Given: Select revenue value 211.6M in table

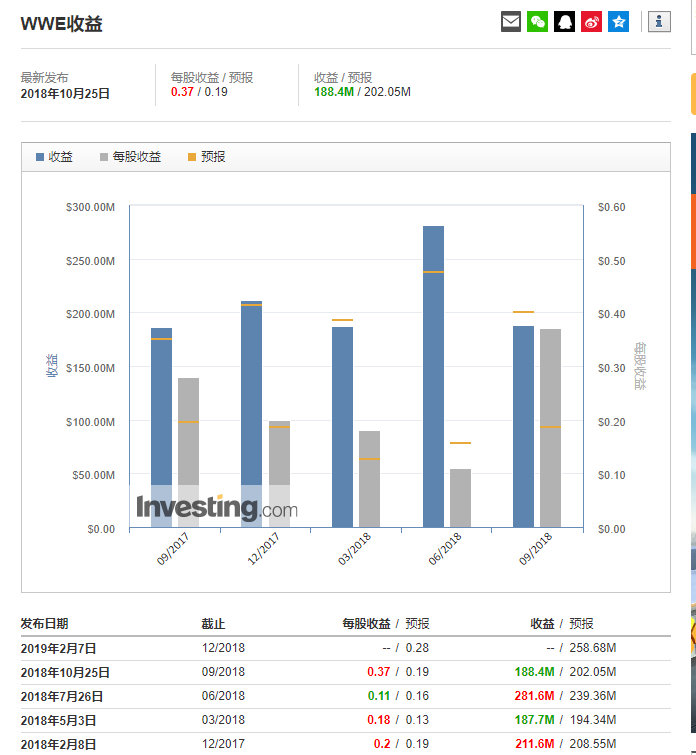Looking at the screenshot, I should [x=535, y=744].
